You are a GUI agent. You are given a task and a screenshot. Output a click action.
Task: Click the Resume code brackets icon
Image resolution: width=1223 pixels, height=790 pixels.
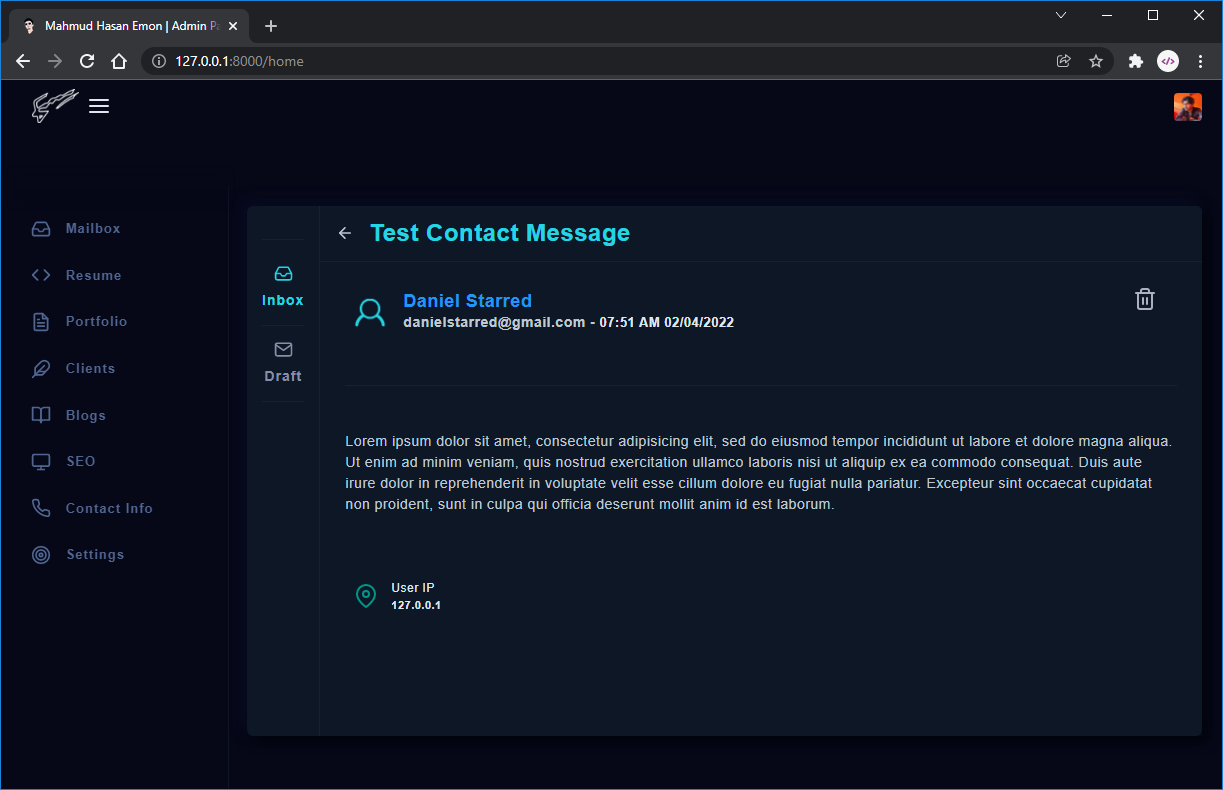pyautogui.click(x=41, y=275)
